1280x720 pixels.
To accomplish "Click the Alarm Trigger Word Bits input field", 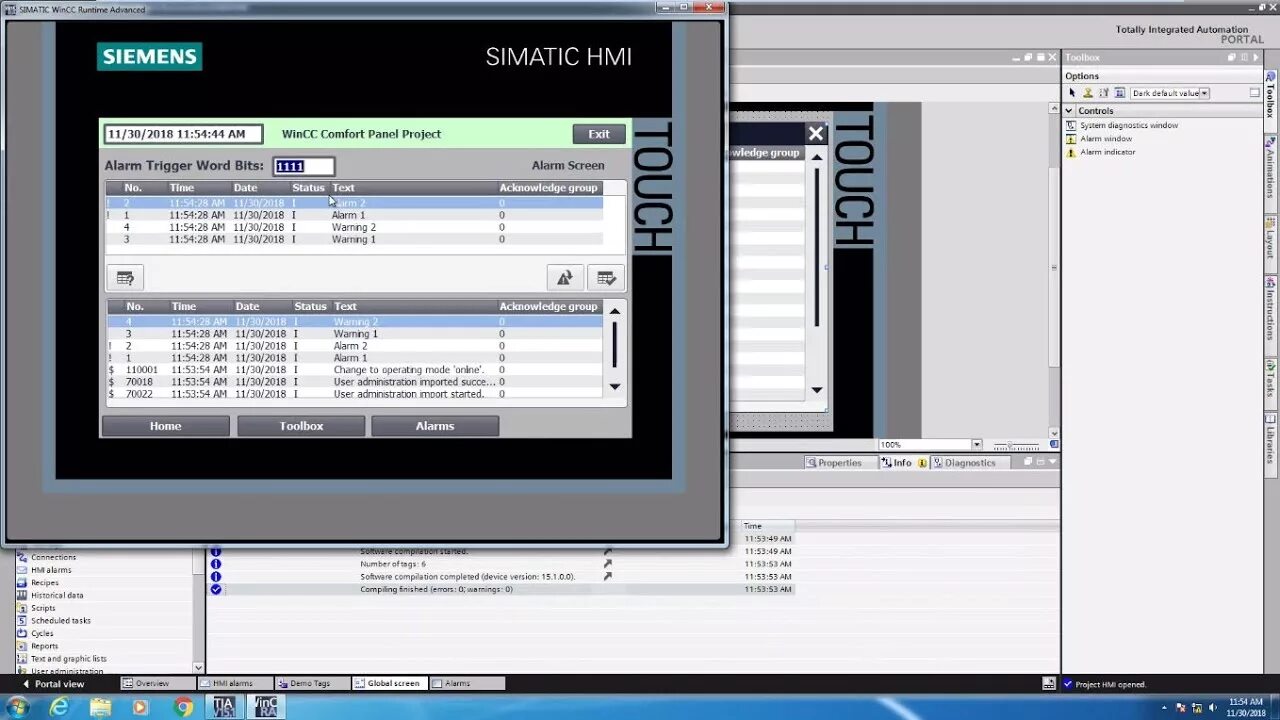I will click(304, 166).
